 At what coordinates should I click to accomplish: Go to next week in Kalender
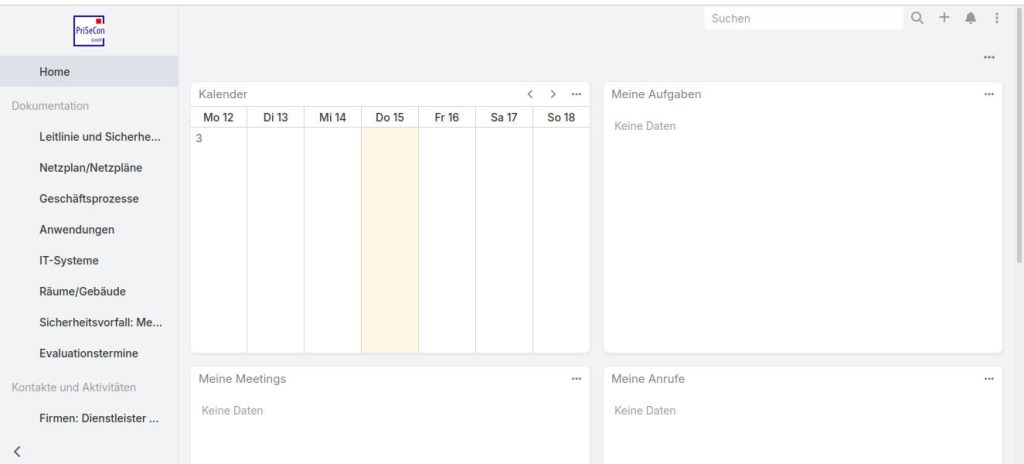(x=553, y=94)
